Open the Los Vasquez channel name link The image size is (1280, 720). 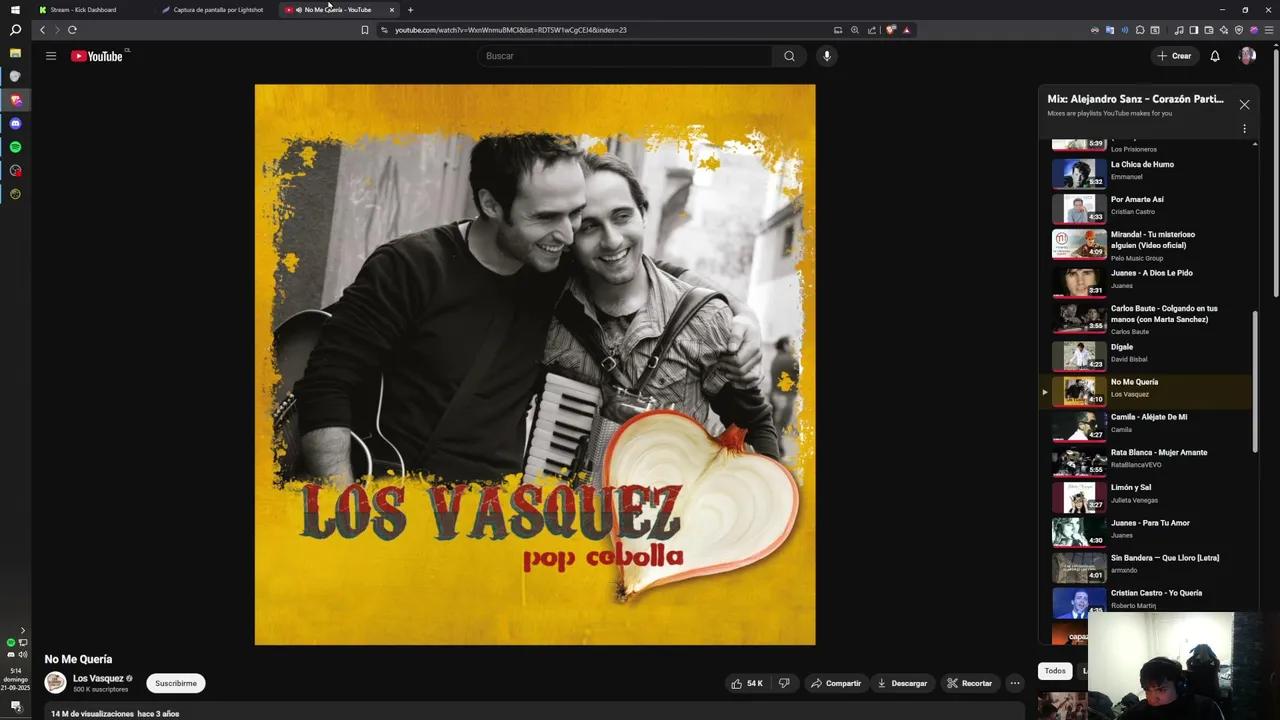point(98,678)
